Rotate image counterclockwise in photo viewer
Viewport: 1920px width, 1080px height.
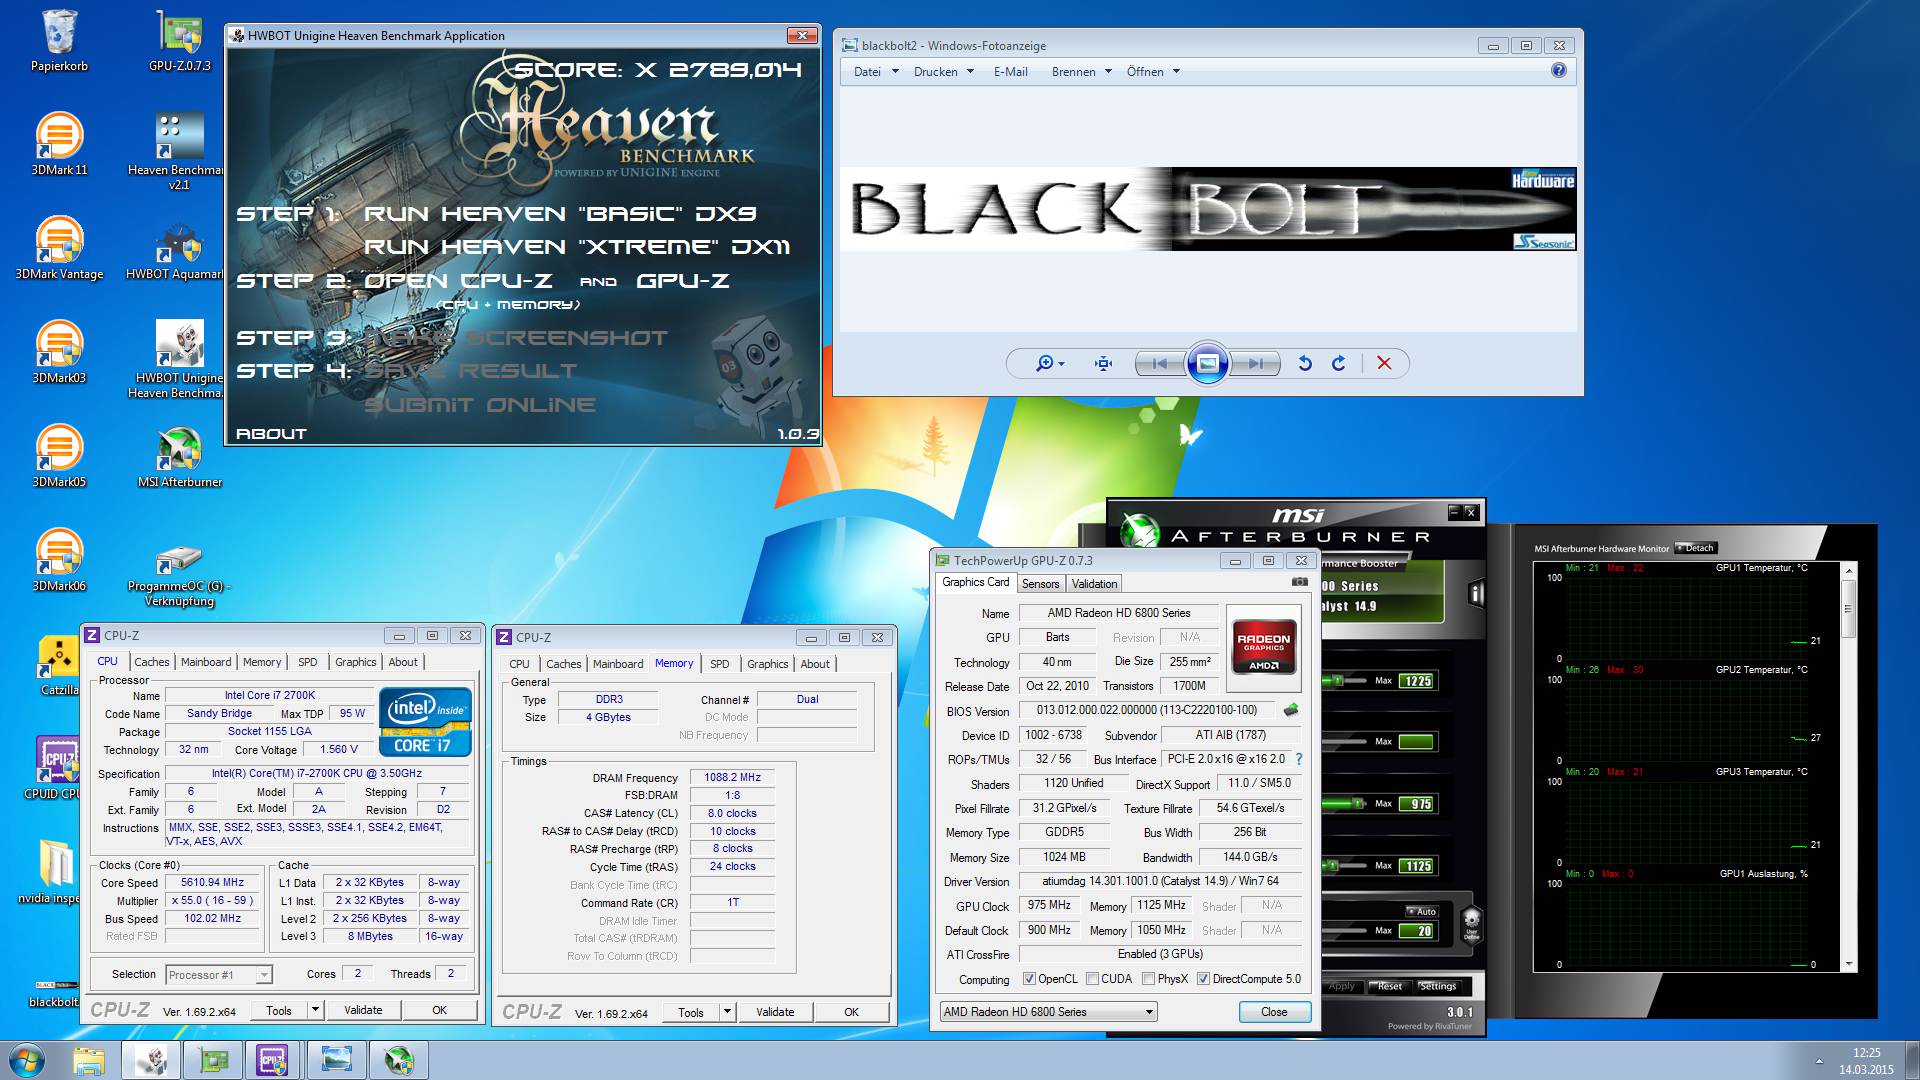1305,363
